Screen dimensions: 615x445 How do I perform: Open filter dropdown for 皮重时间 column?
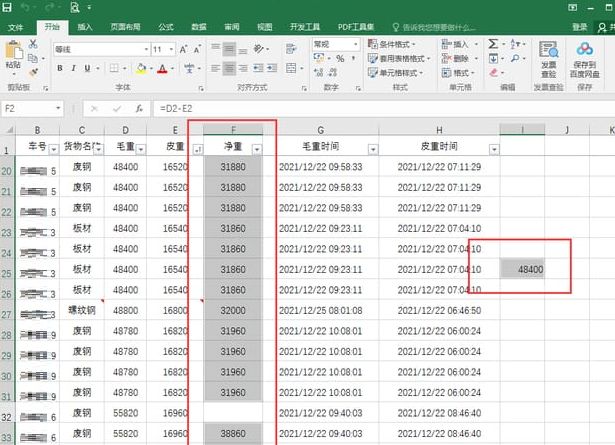tap(494, 149)
